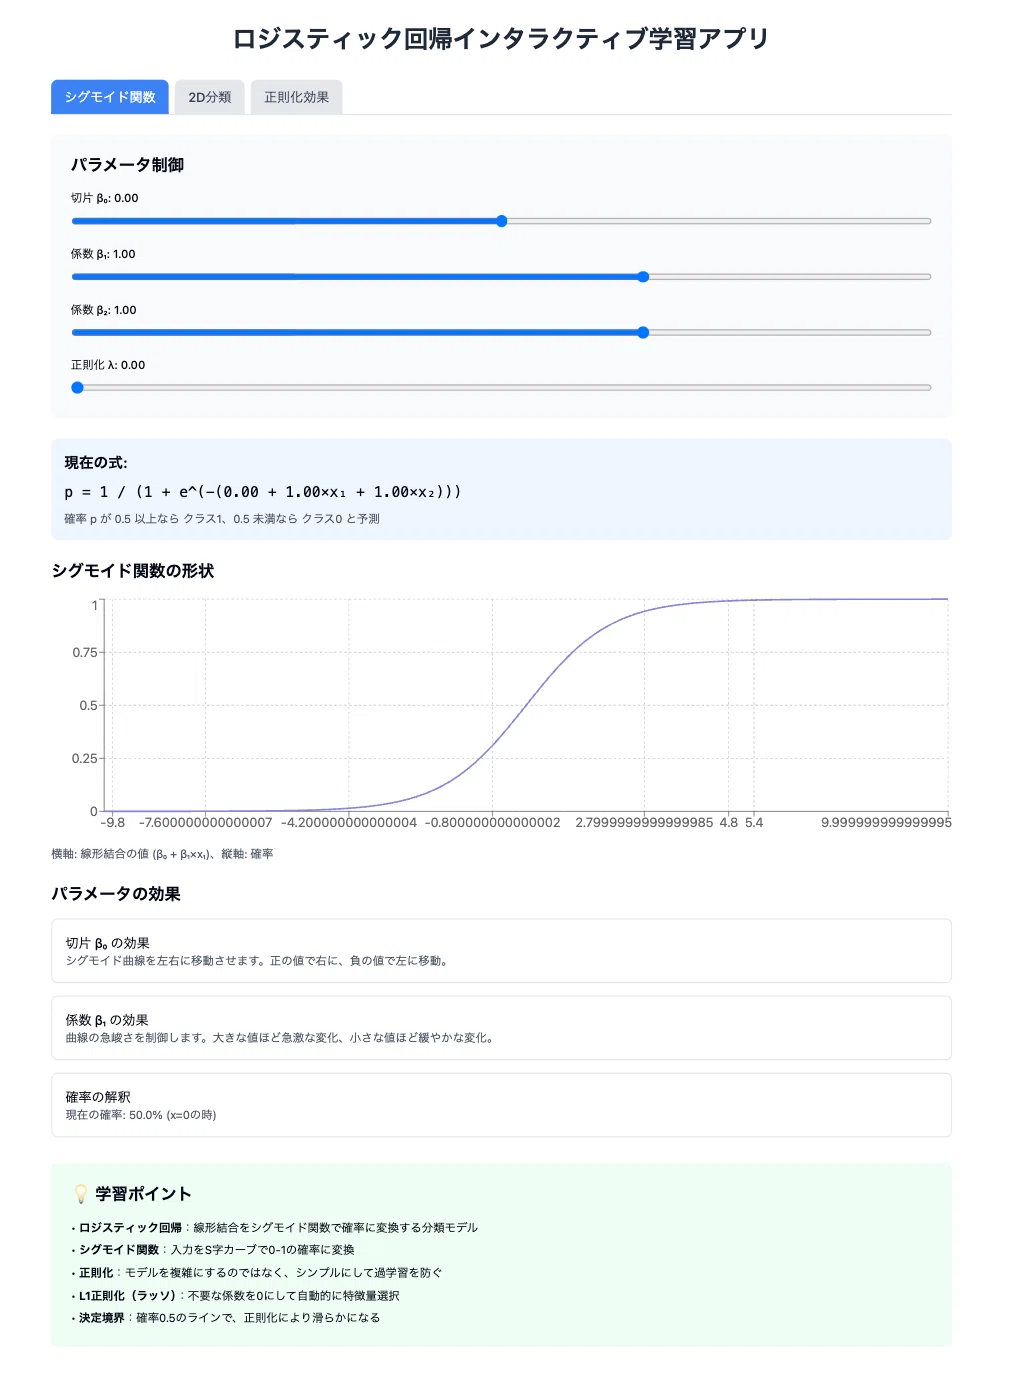Click the 係数 β₂ slider handle
Image resolution: width=1024 pixels, height=1374 pixels.
(643, 332)
